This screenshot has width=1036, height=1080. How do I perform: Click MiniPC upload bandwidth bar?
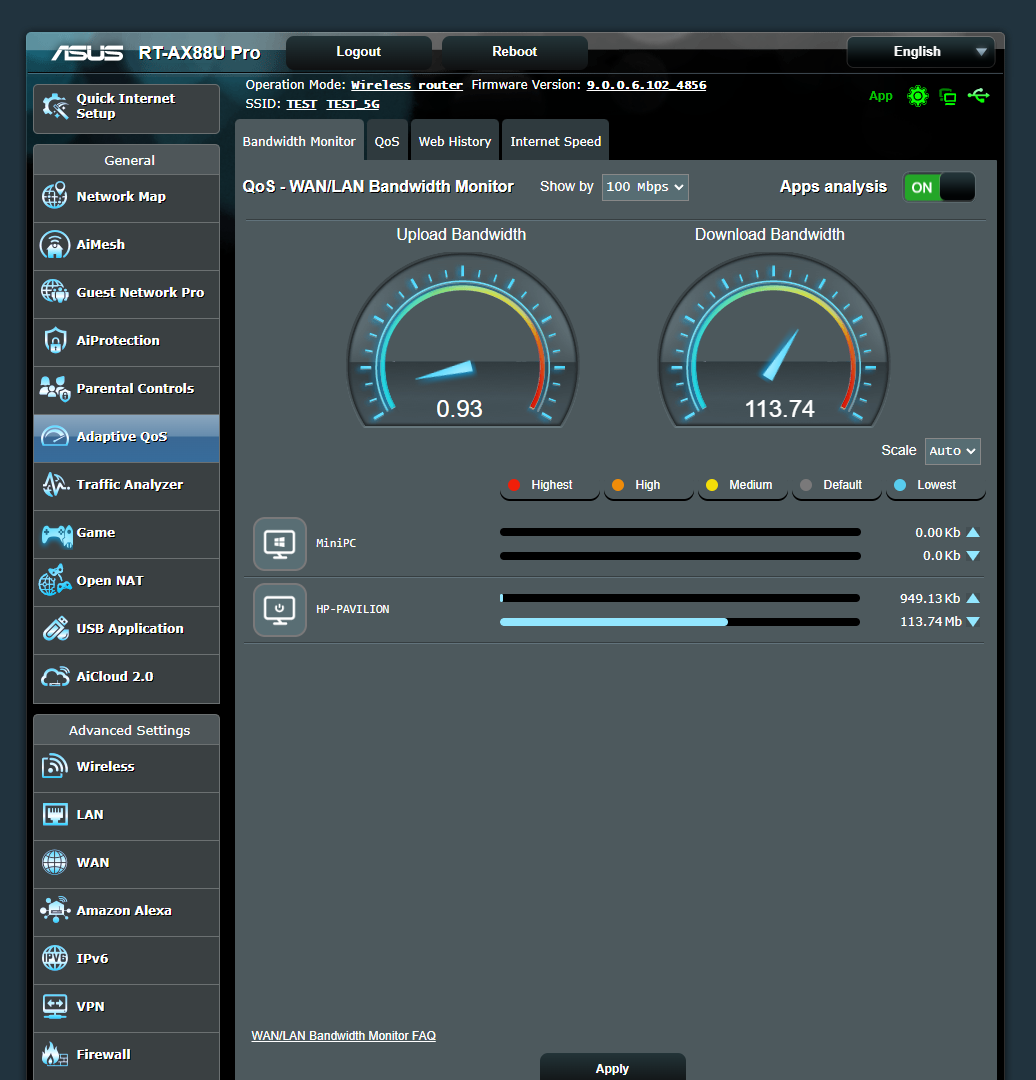[680, 532]
